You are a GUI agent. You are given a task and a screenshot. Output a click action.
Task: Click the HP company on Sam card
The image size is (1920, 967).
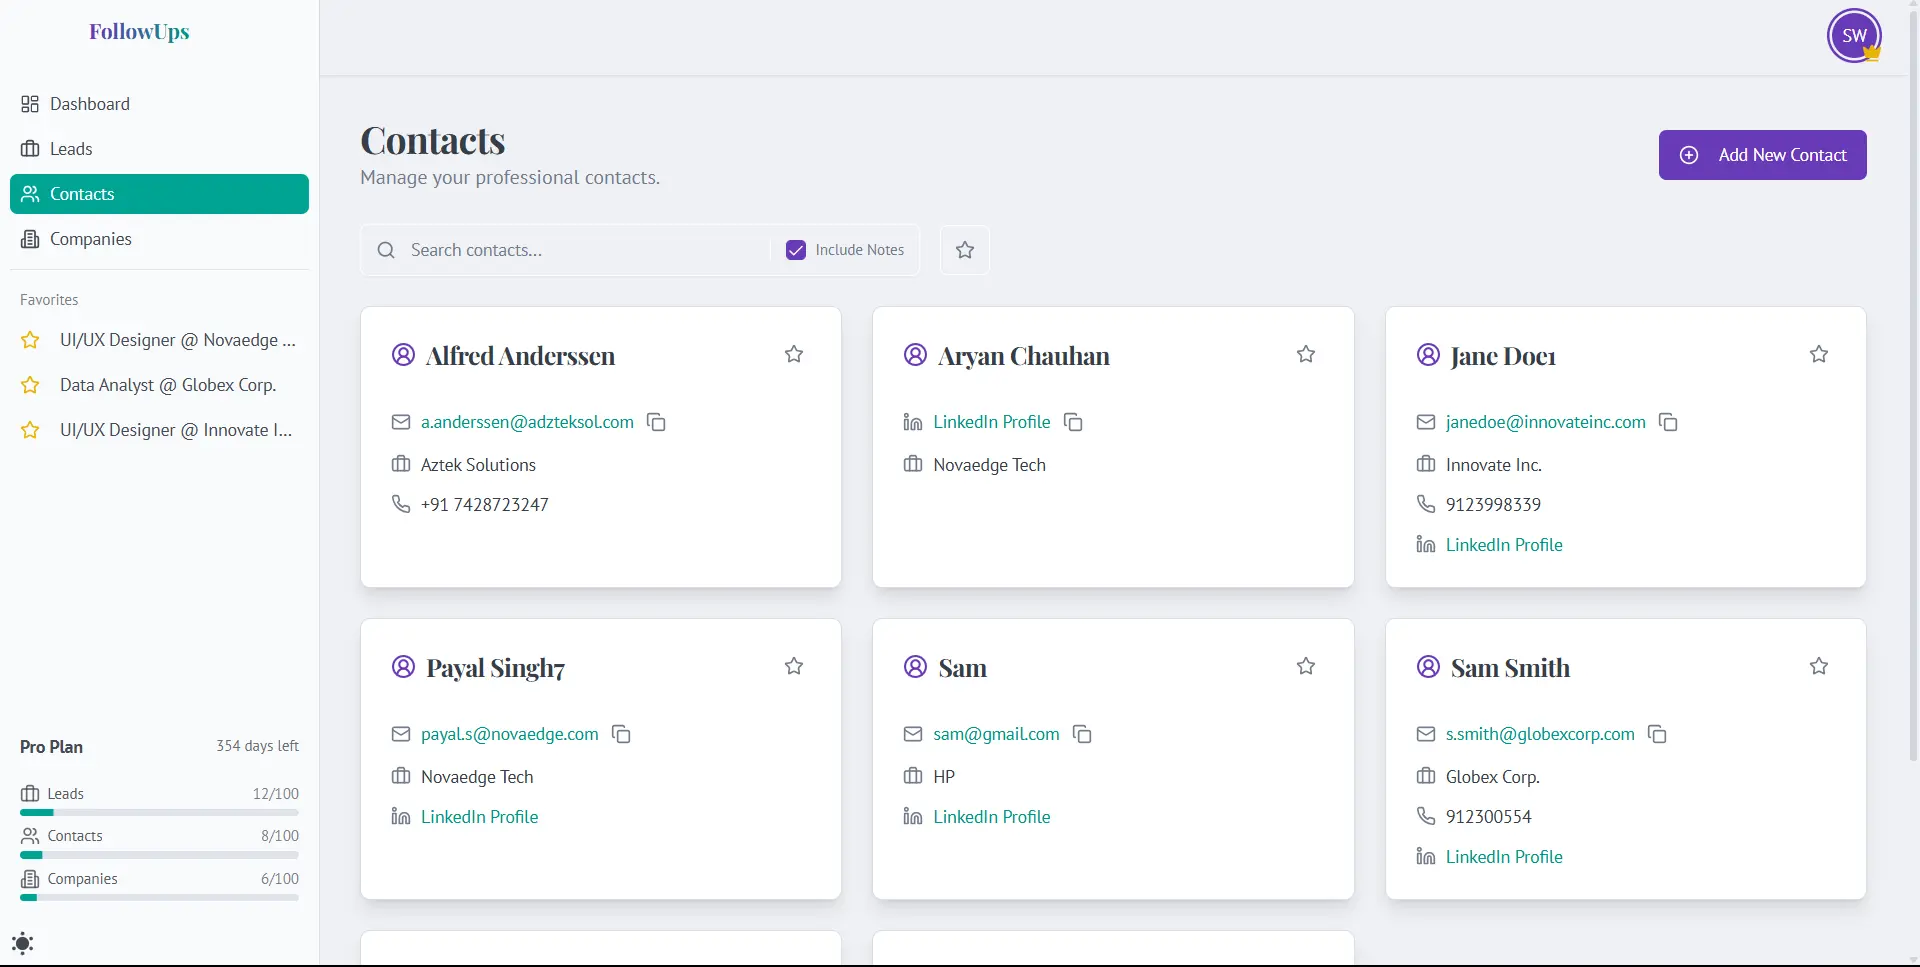(944, 777)
